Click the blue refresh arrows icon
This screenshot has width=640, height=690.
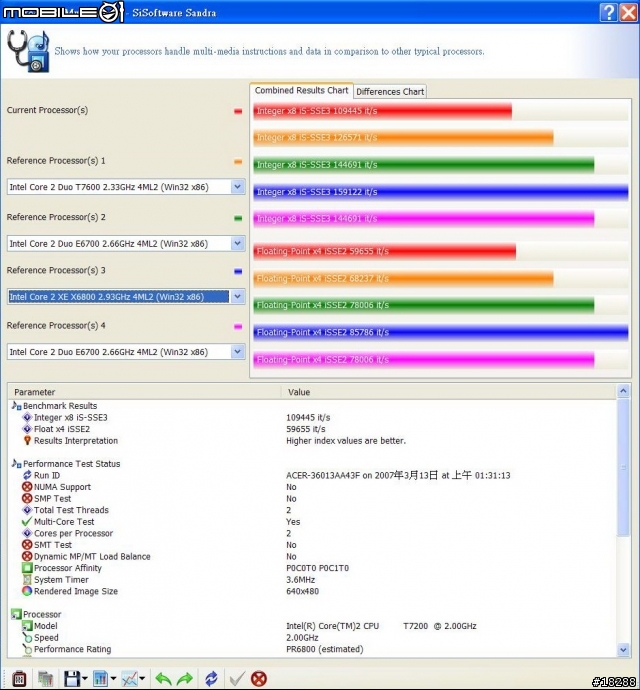pos(211,678)
